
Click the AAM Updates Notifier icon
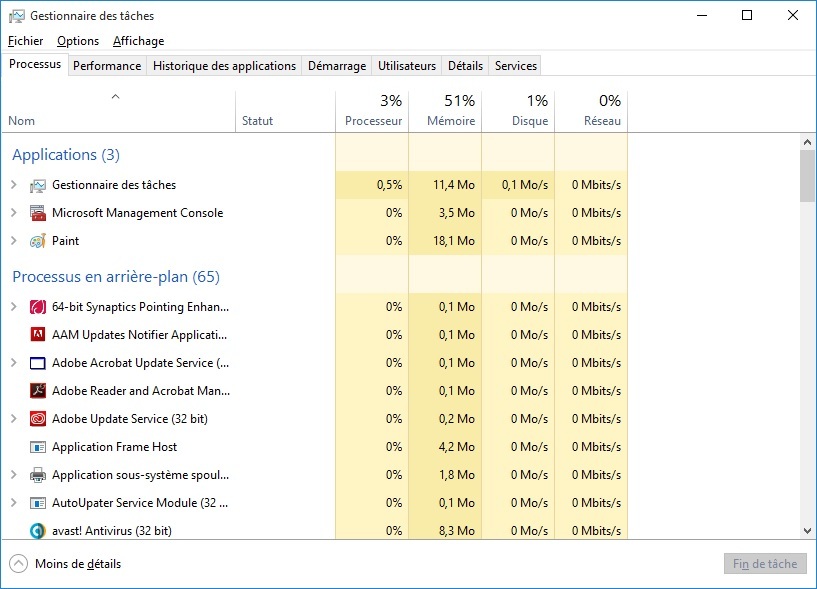coord(38,335)
